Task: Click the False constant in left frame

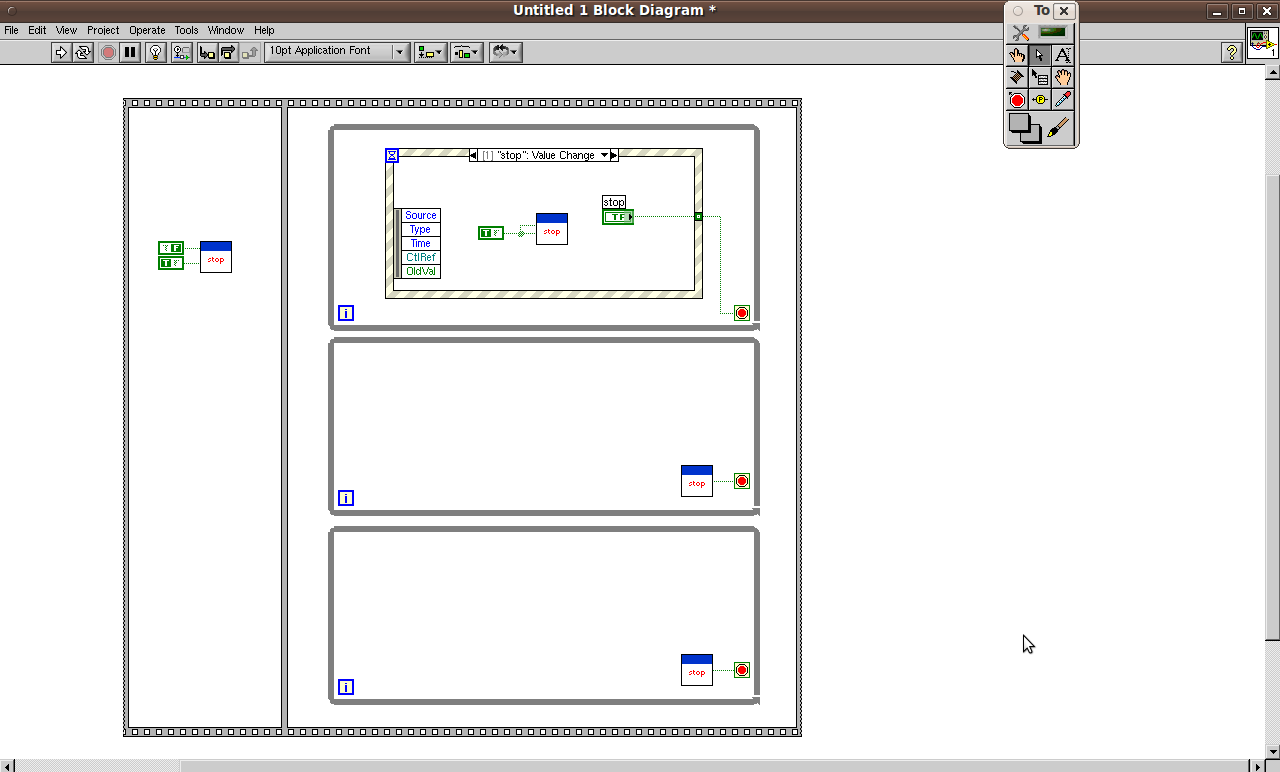Action: pyautogui.click(x=171, y=247)
